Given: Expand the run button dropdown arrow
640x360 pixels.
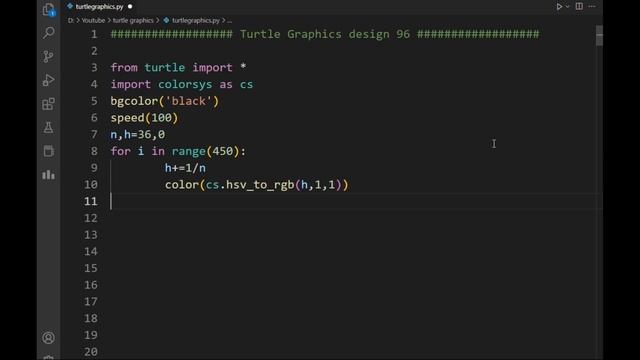Looking at the screenshot, I should pyautogui.click(x=567, y=7).
